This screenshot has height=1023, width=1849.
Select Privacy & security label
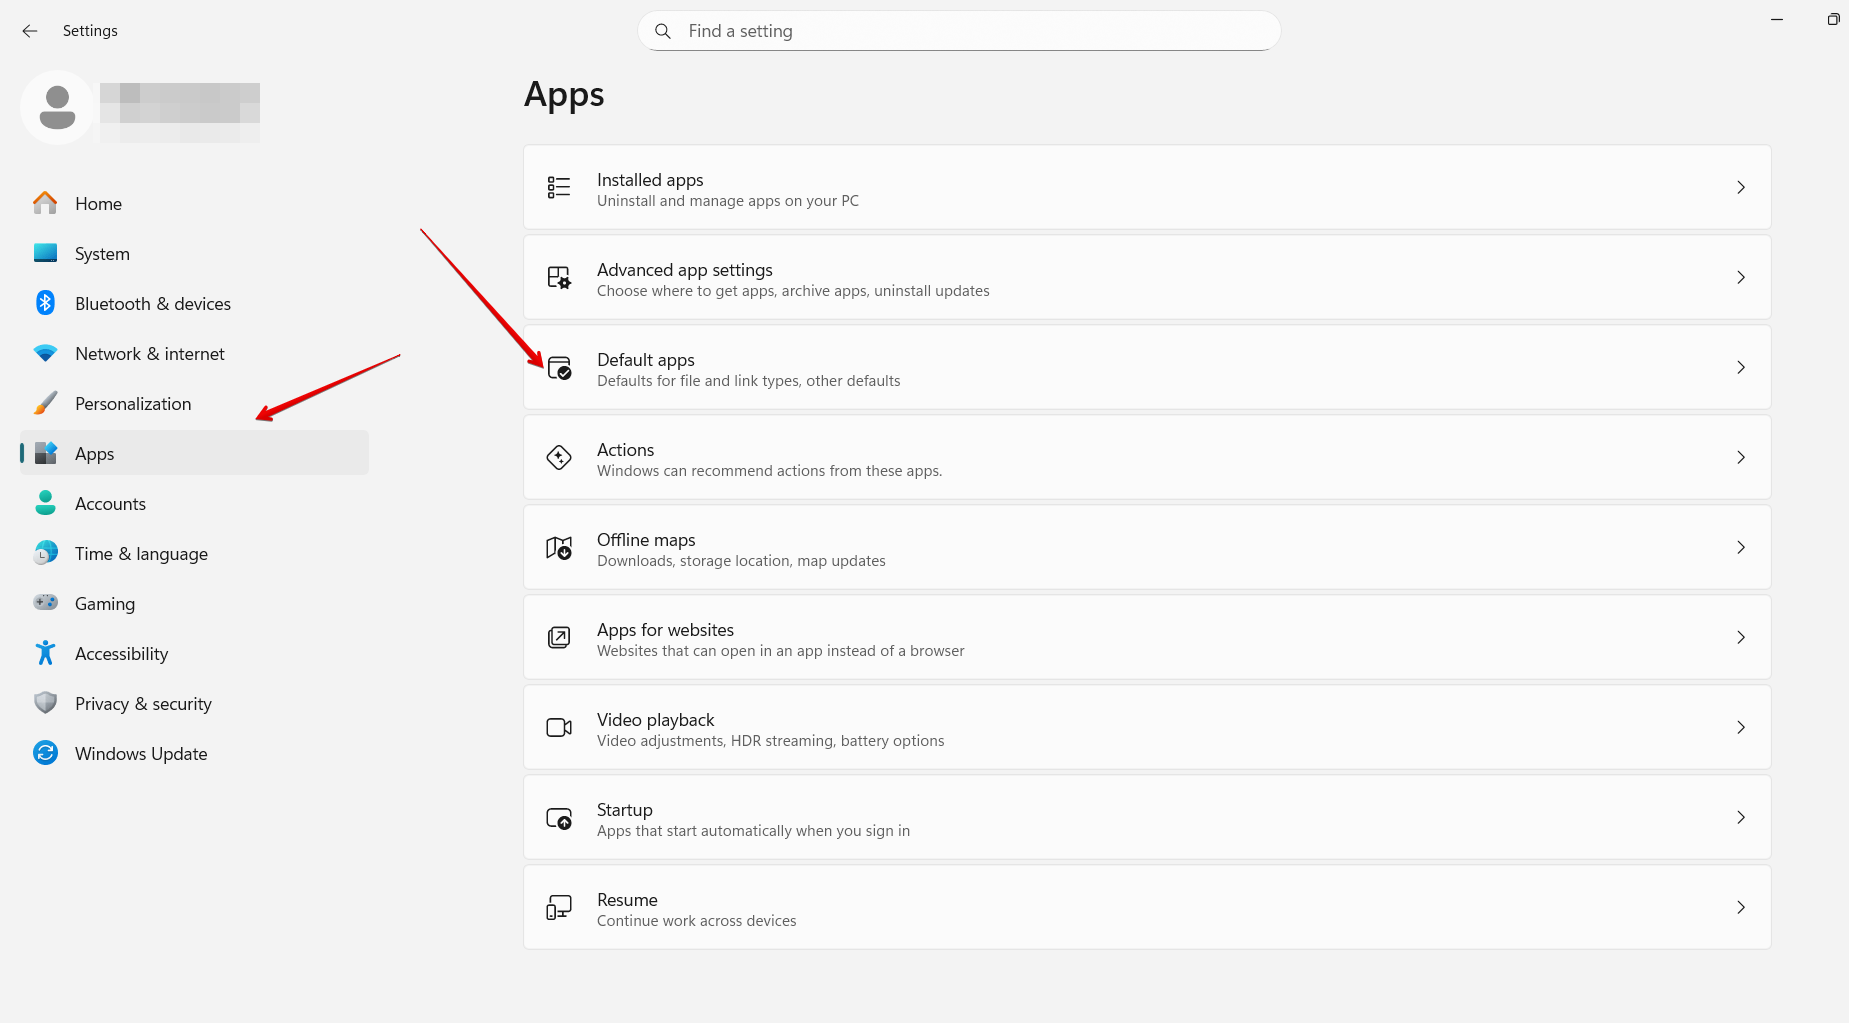[143, 704]
